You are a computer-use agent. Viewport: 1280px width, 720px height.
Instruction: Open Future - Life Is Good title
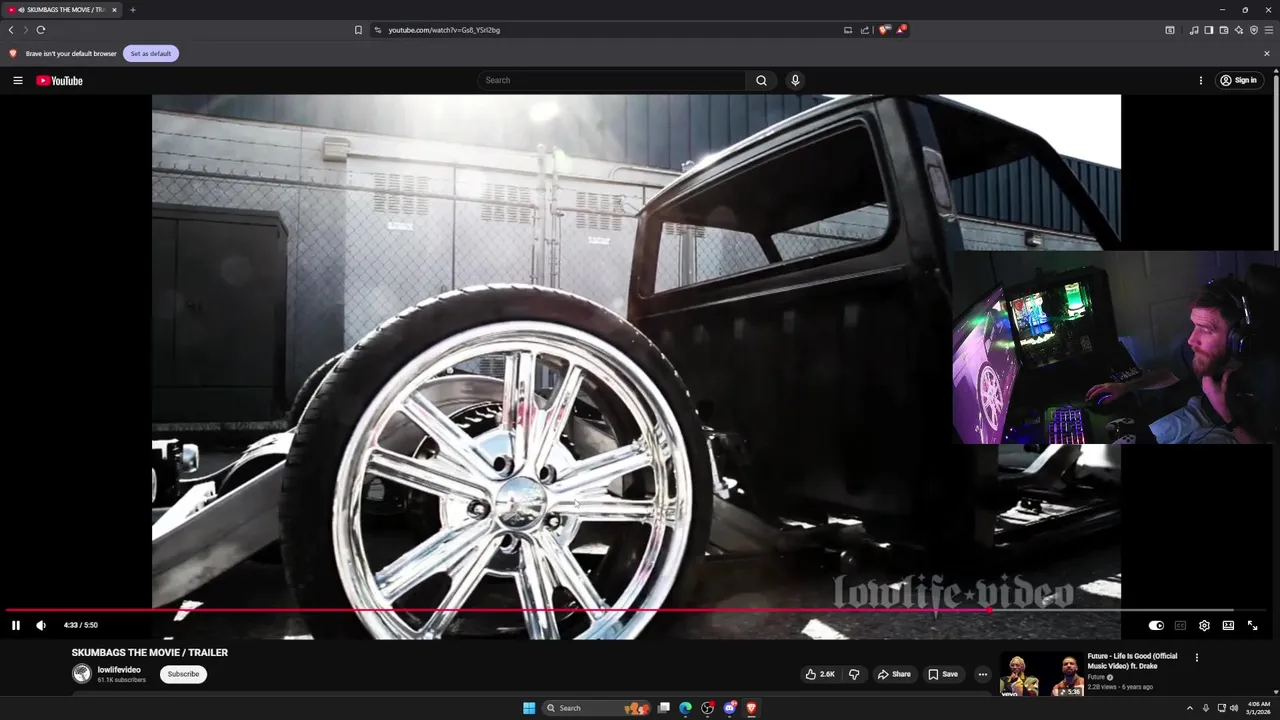[x=1132, y=660]
